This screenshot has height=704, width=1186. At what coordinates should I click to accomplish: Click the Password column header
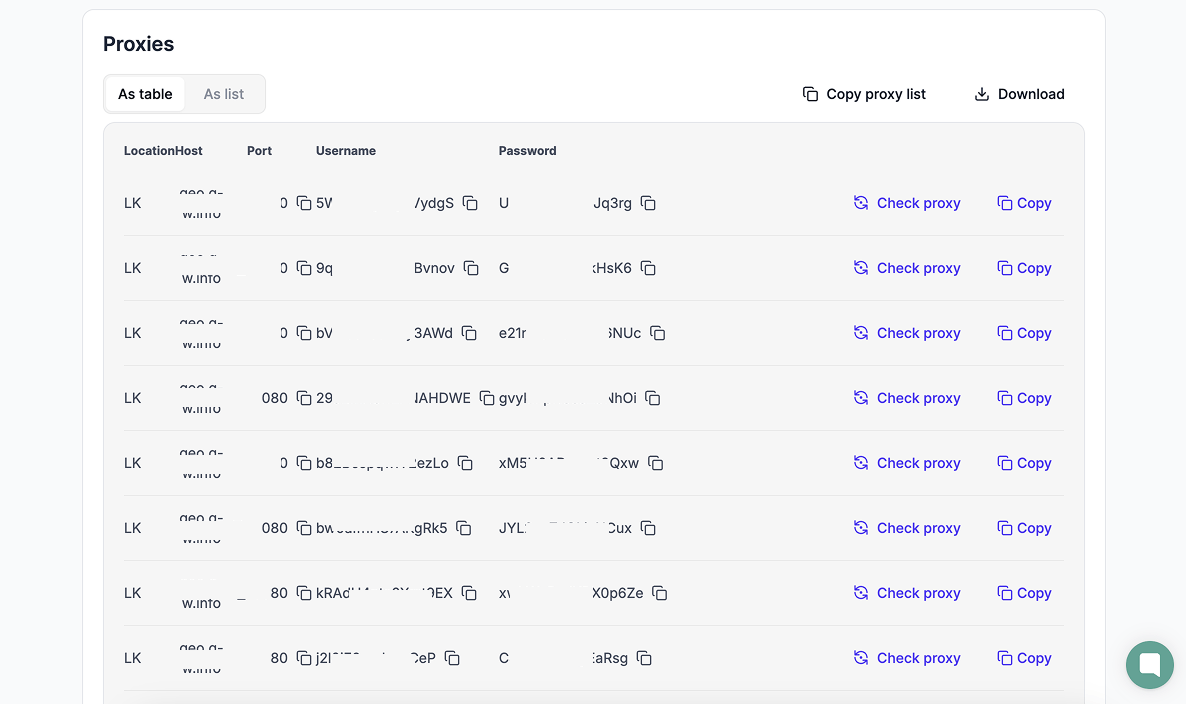tap(527, 151)
